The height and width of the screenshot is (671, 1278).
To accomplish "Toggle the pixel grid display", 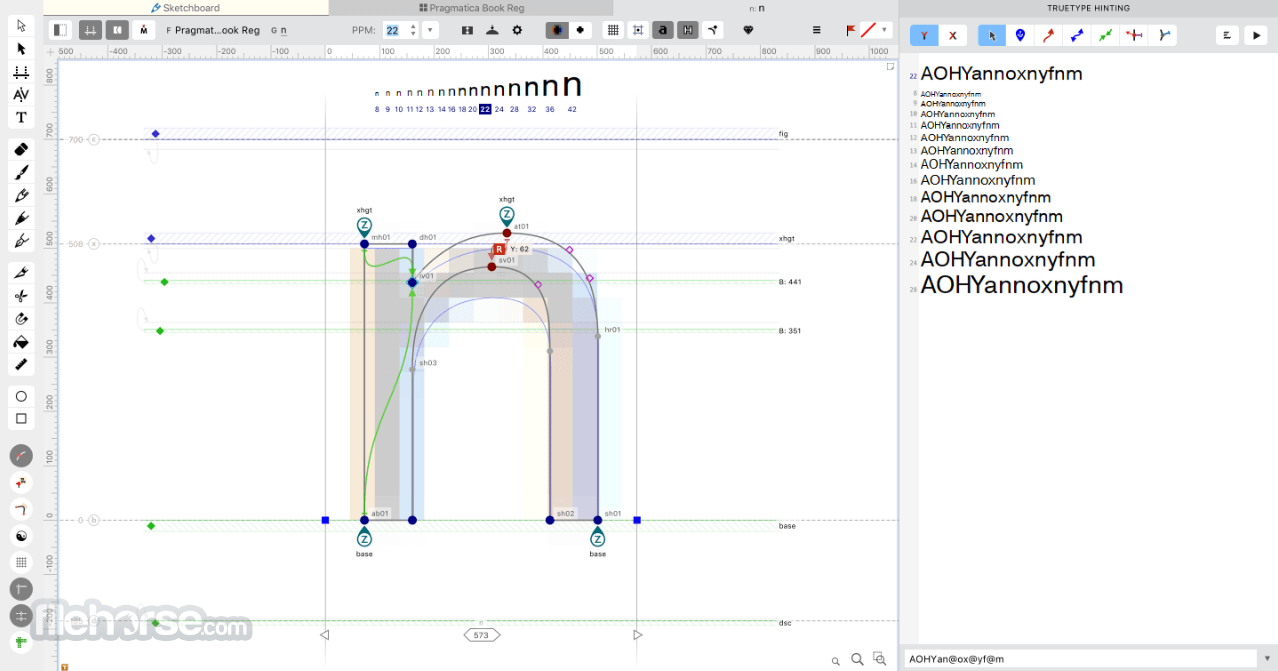I will coord(613,30).
